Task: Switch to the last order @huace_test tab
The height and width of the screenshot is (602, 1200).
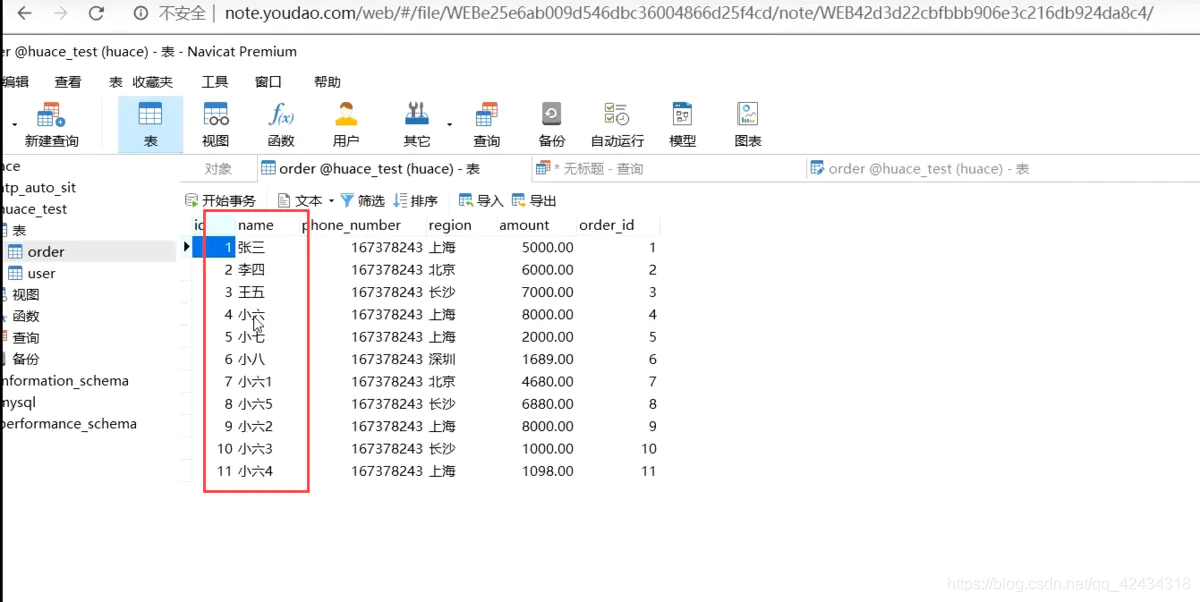Action: (920, 169)
